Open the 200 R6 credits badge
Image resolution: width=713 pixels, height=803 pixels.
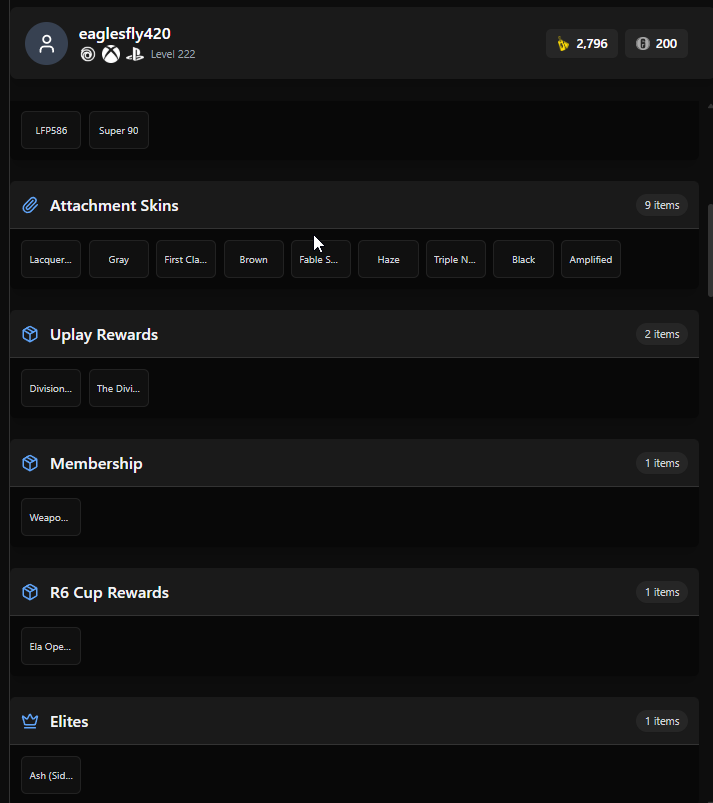pyautogui.click(x=656, y=44)
